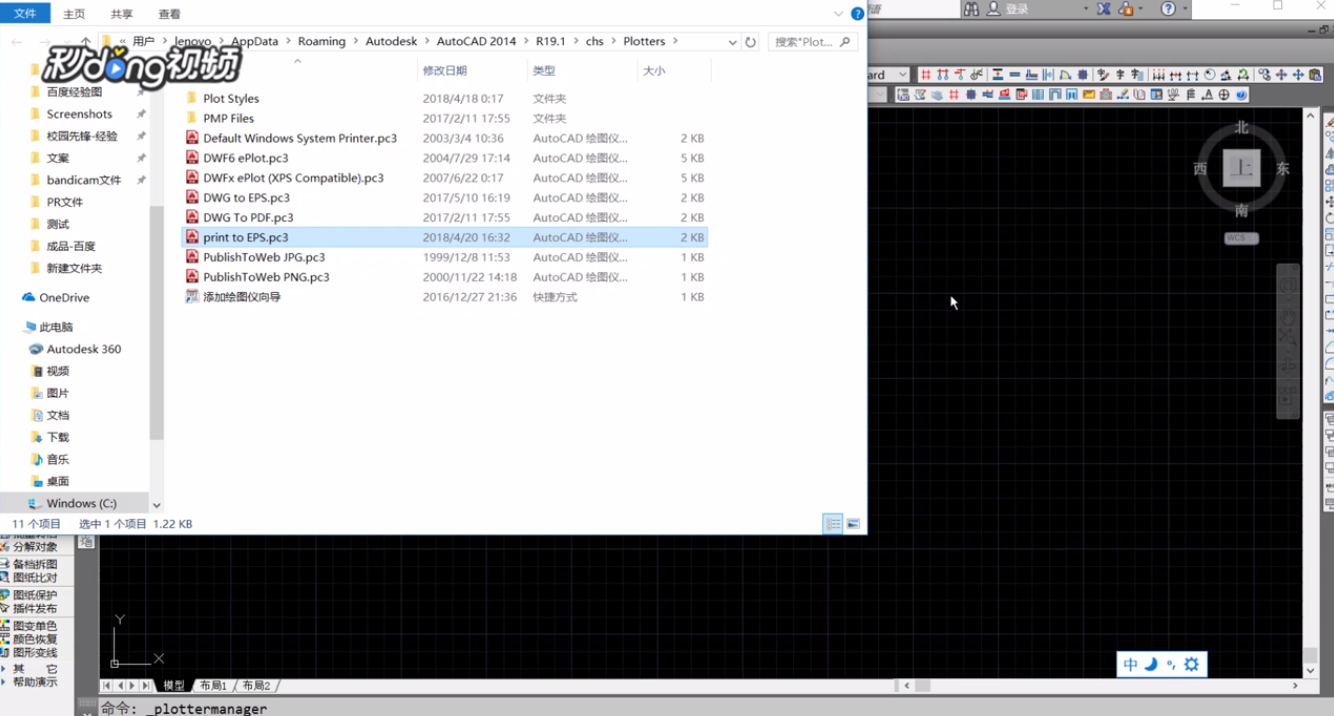Jump to the first layout tab with the arrow
This screenshot has width=1334, height=716.
point(108,686)
